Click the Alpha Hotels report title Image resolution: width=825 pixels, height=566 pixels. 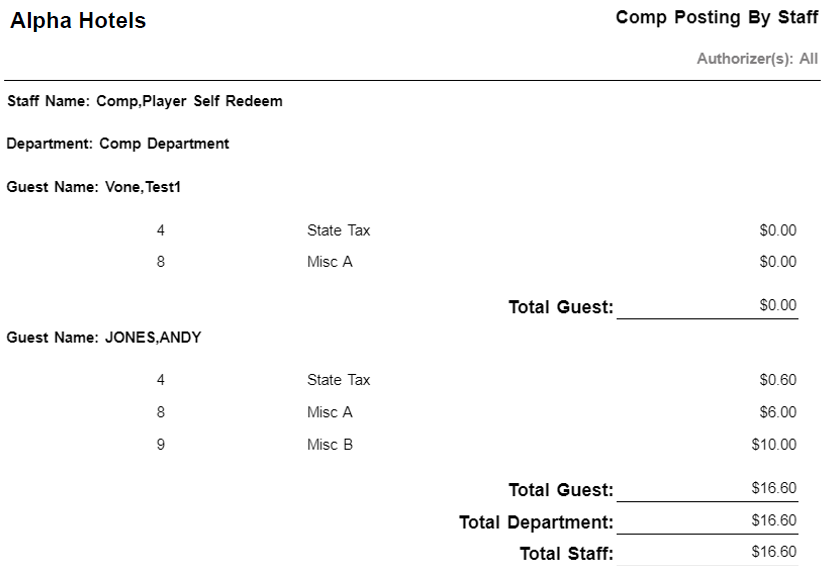tap(78, 21)
